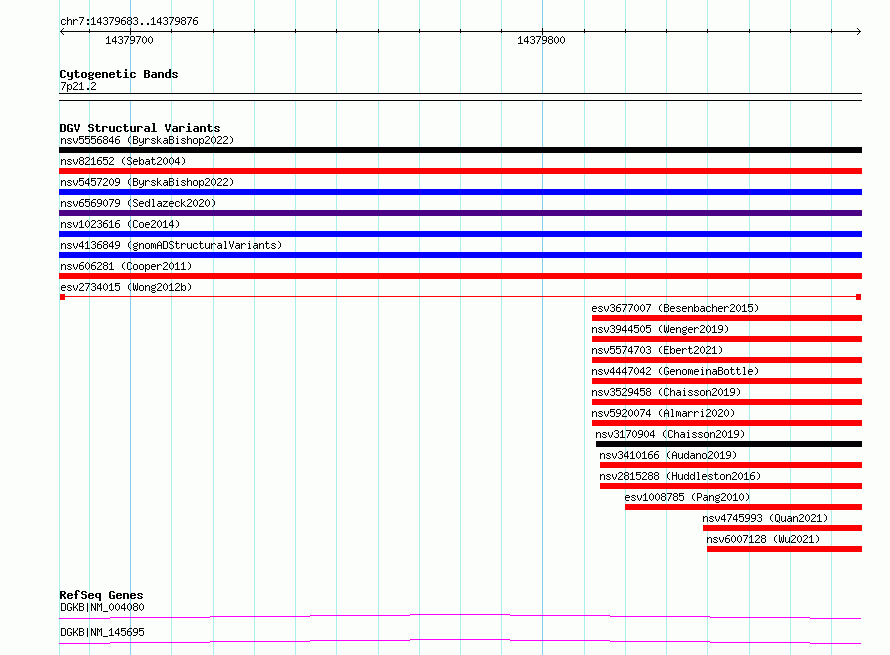Open DGKB|NM_145695 RefSeq gene label
Image resolution: width=890 pixels, height=655 pixels.
[102, 632]
